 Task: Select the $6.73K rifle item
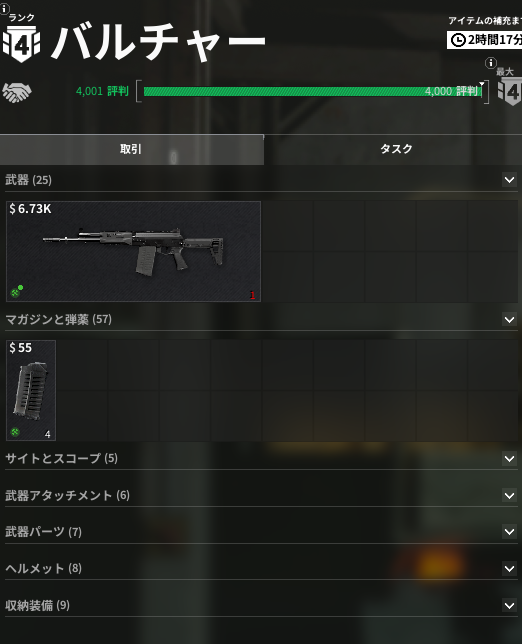click(133, 251)
